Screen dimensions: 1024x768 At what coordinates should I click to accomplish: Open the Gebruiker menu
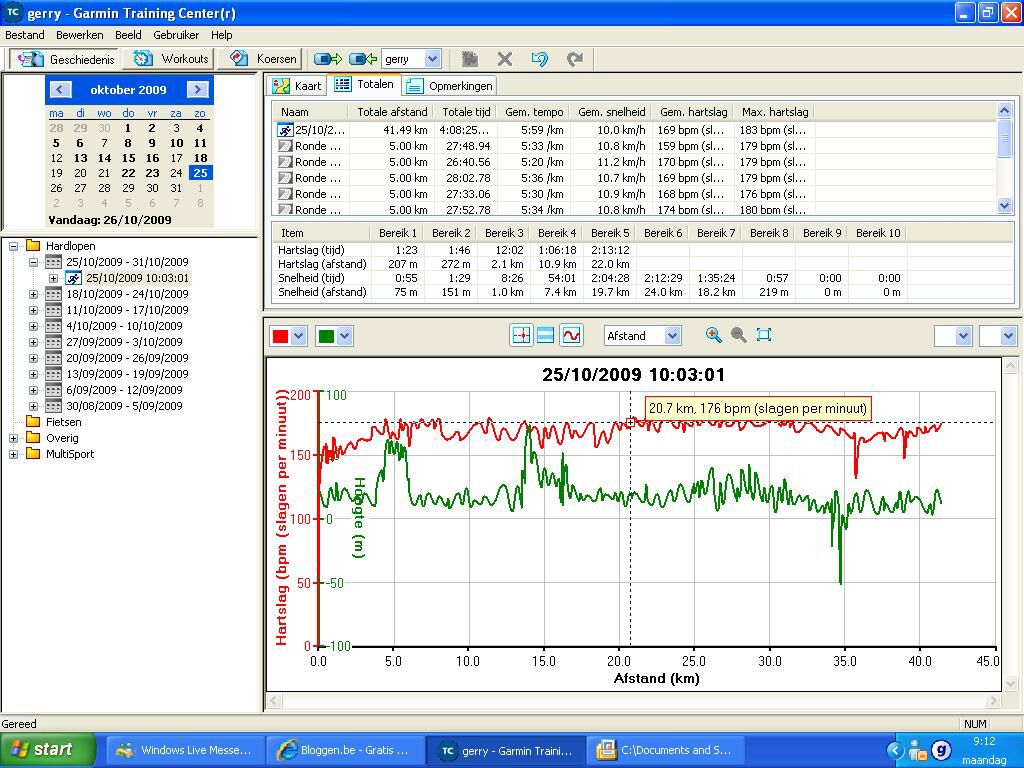click(176, 35)
